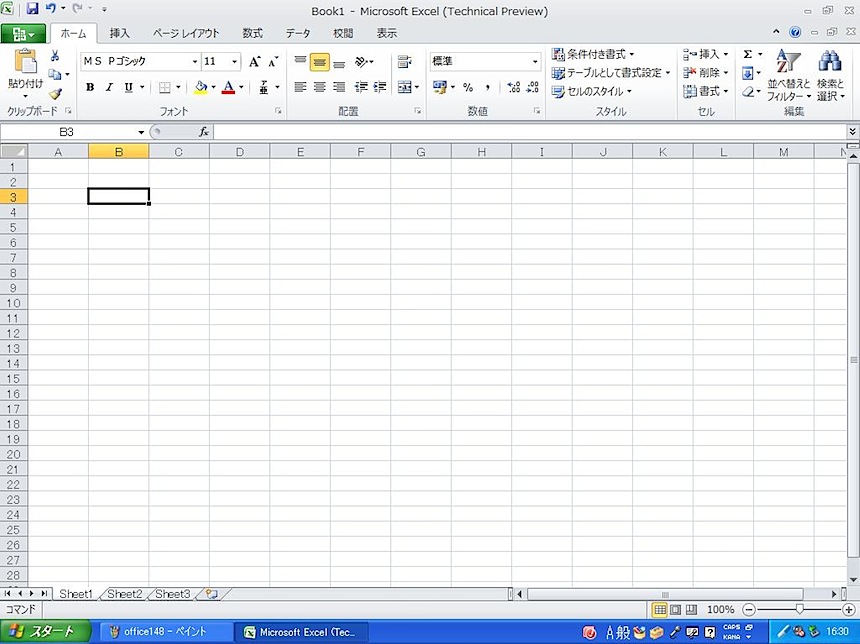Click the Windows スタート (Start) button

point(46,632)
